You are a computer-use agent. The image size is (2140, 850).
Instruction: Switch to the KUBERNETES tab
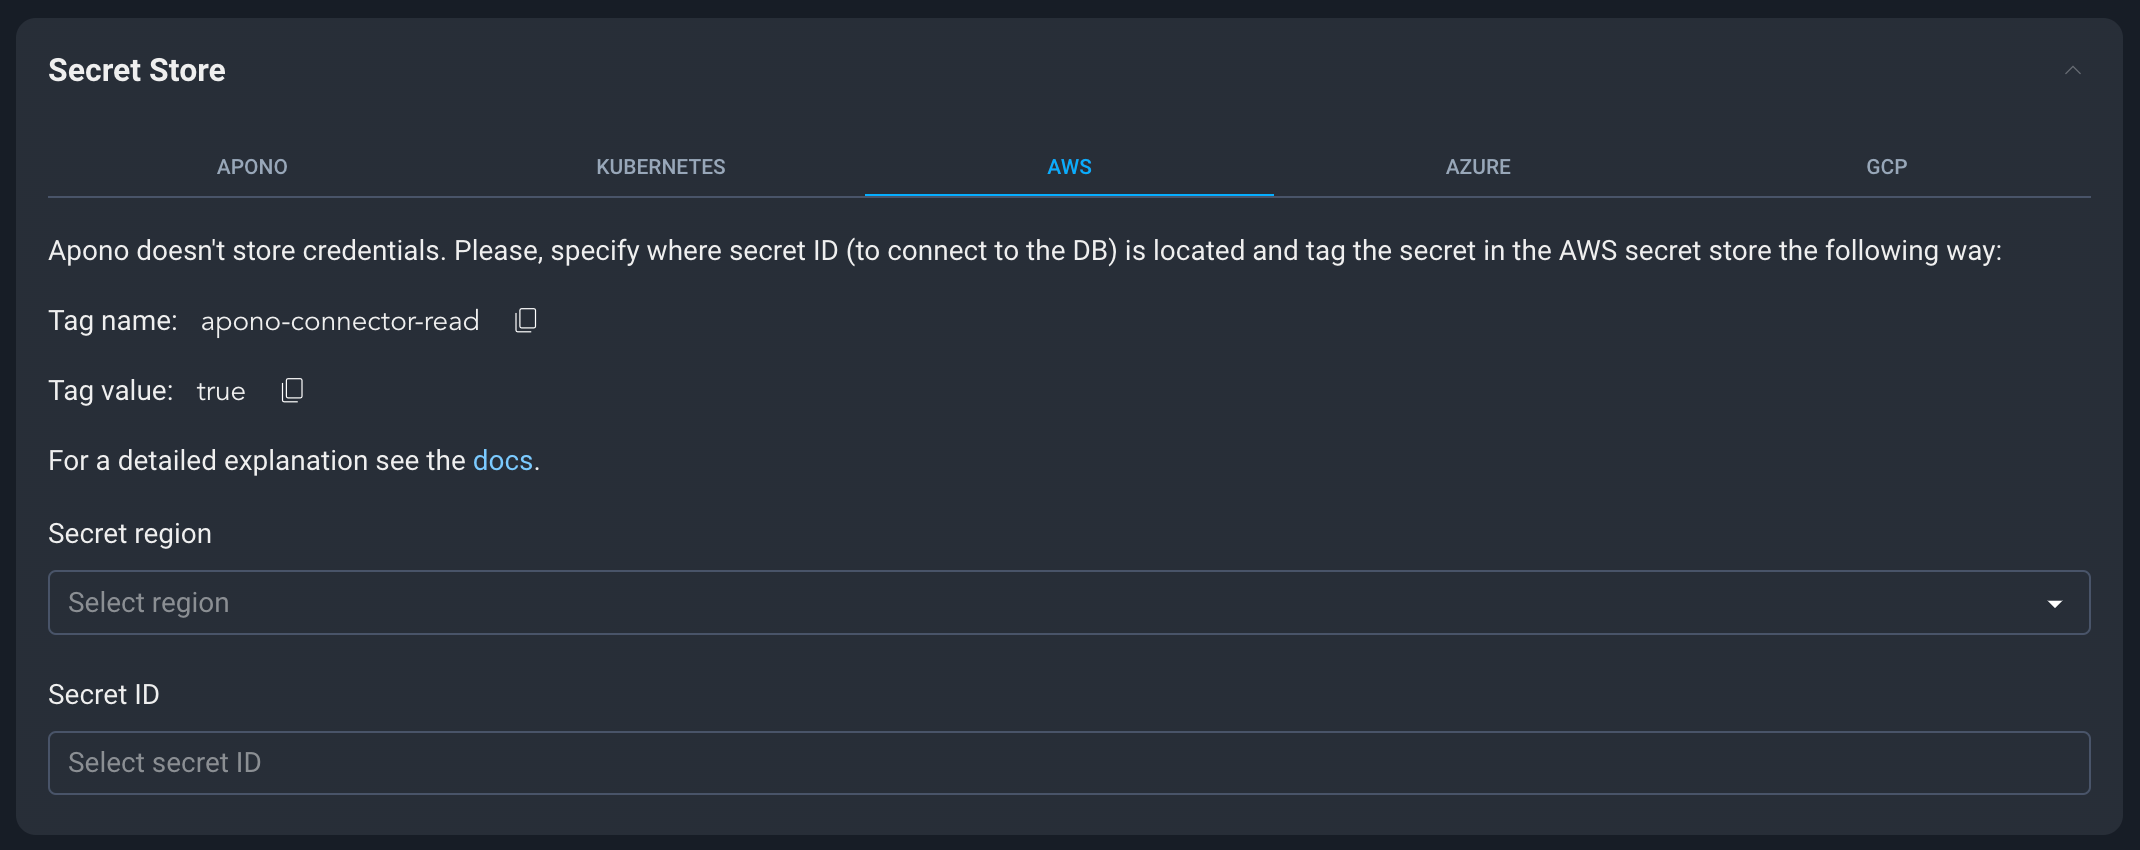(661, 167)
